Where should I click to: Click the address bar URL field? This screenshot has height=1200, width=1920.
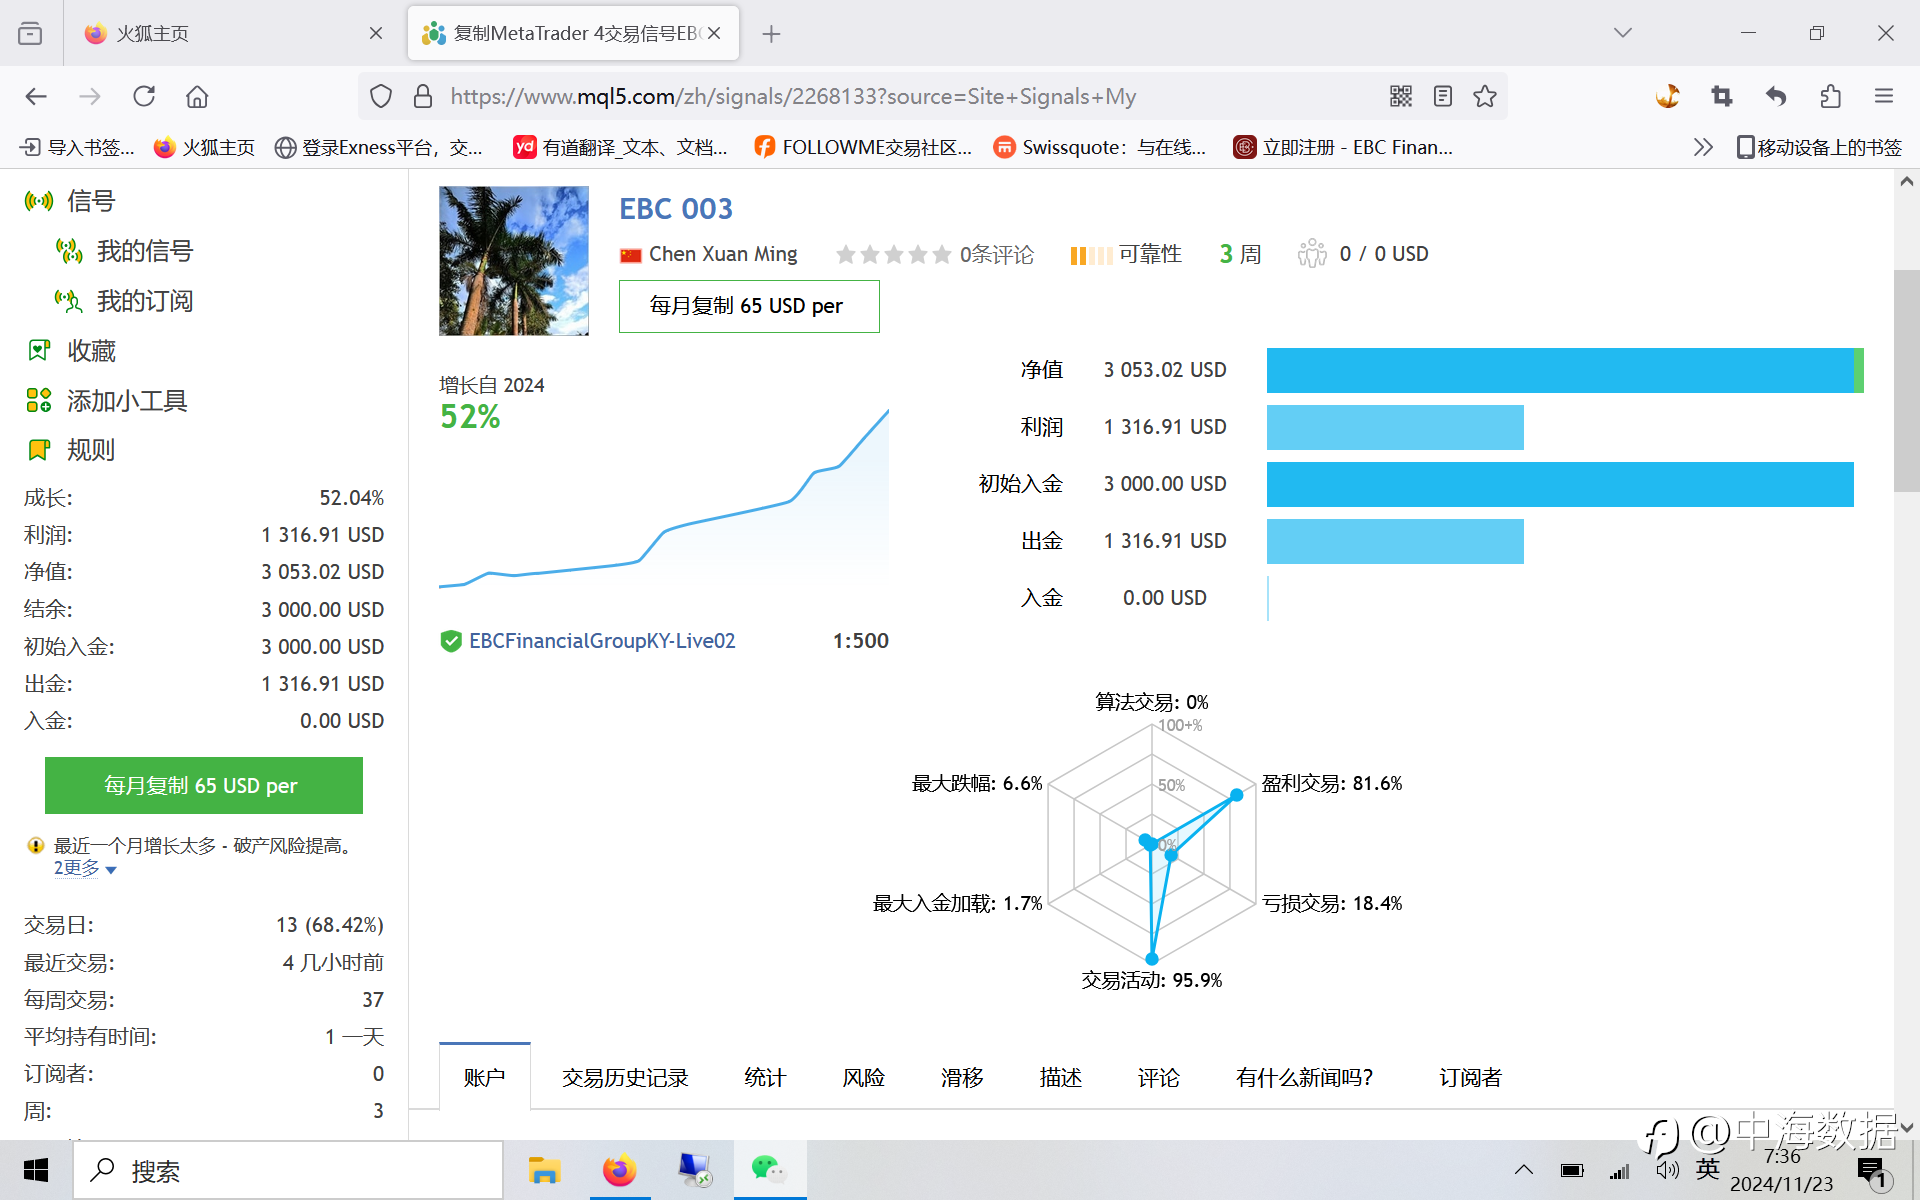793,96
